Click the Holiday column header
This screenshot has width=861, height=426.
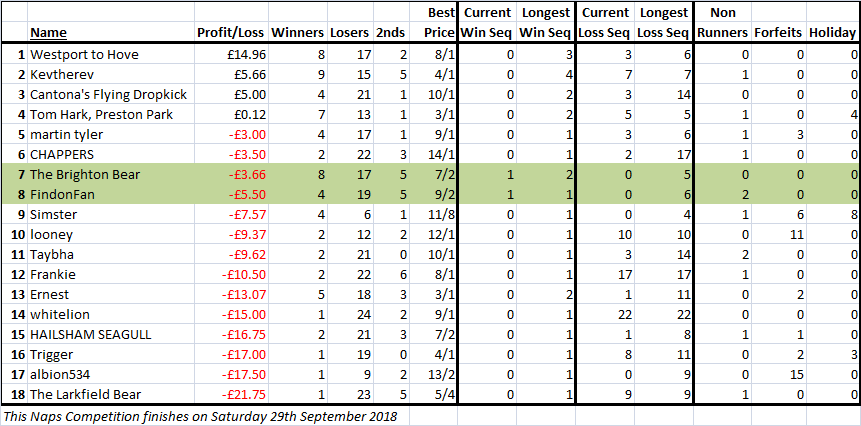(x=831, y=33)
